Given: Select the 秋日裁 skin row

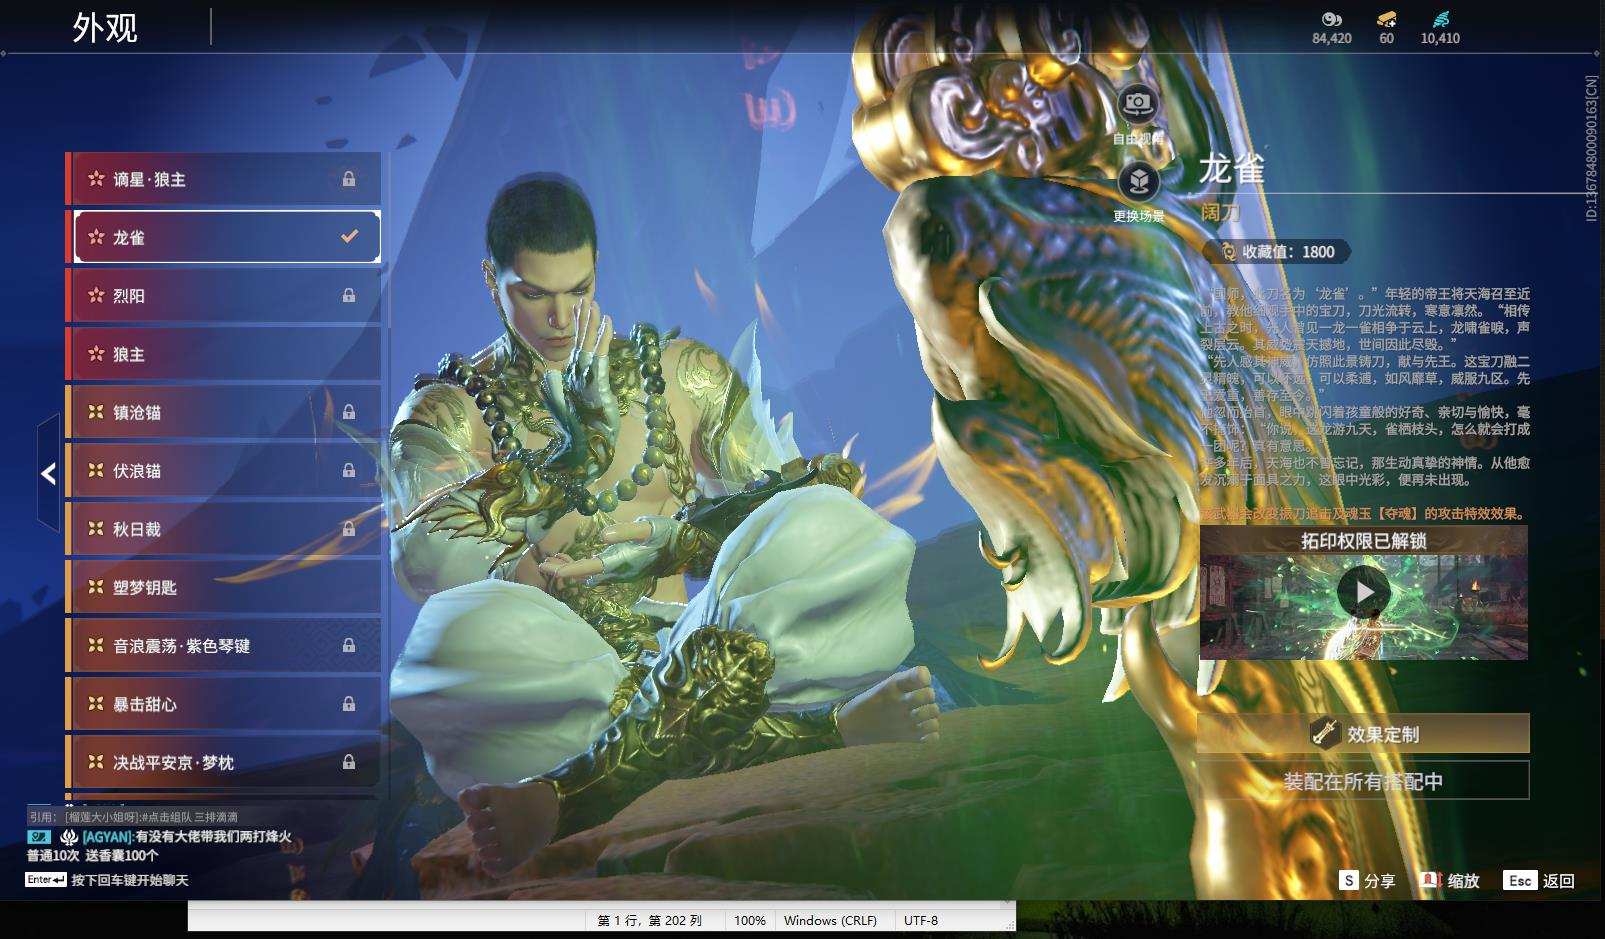Looking at the screenshot, I should 223,529.
